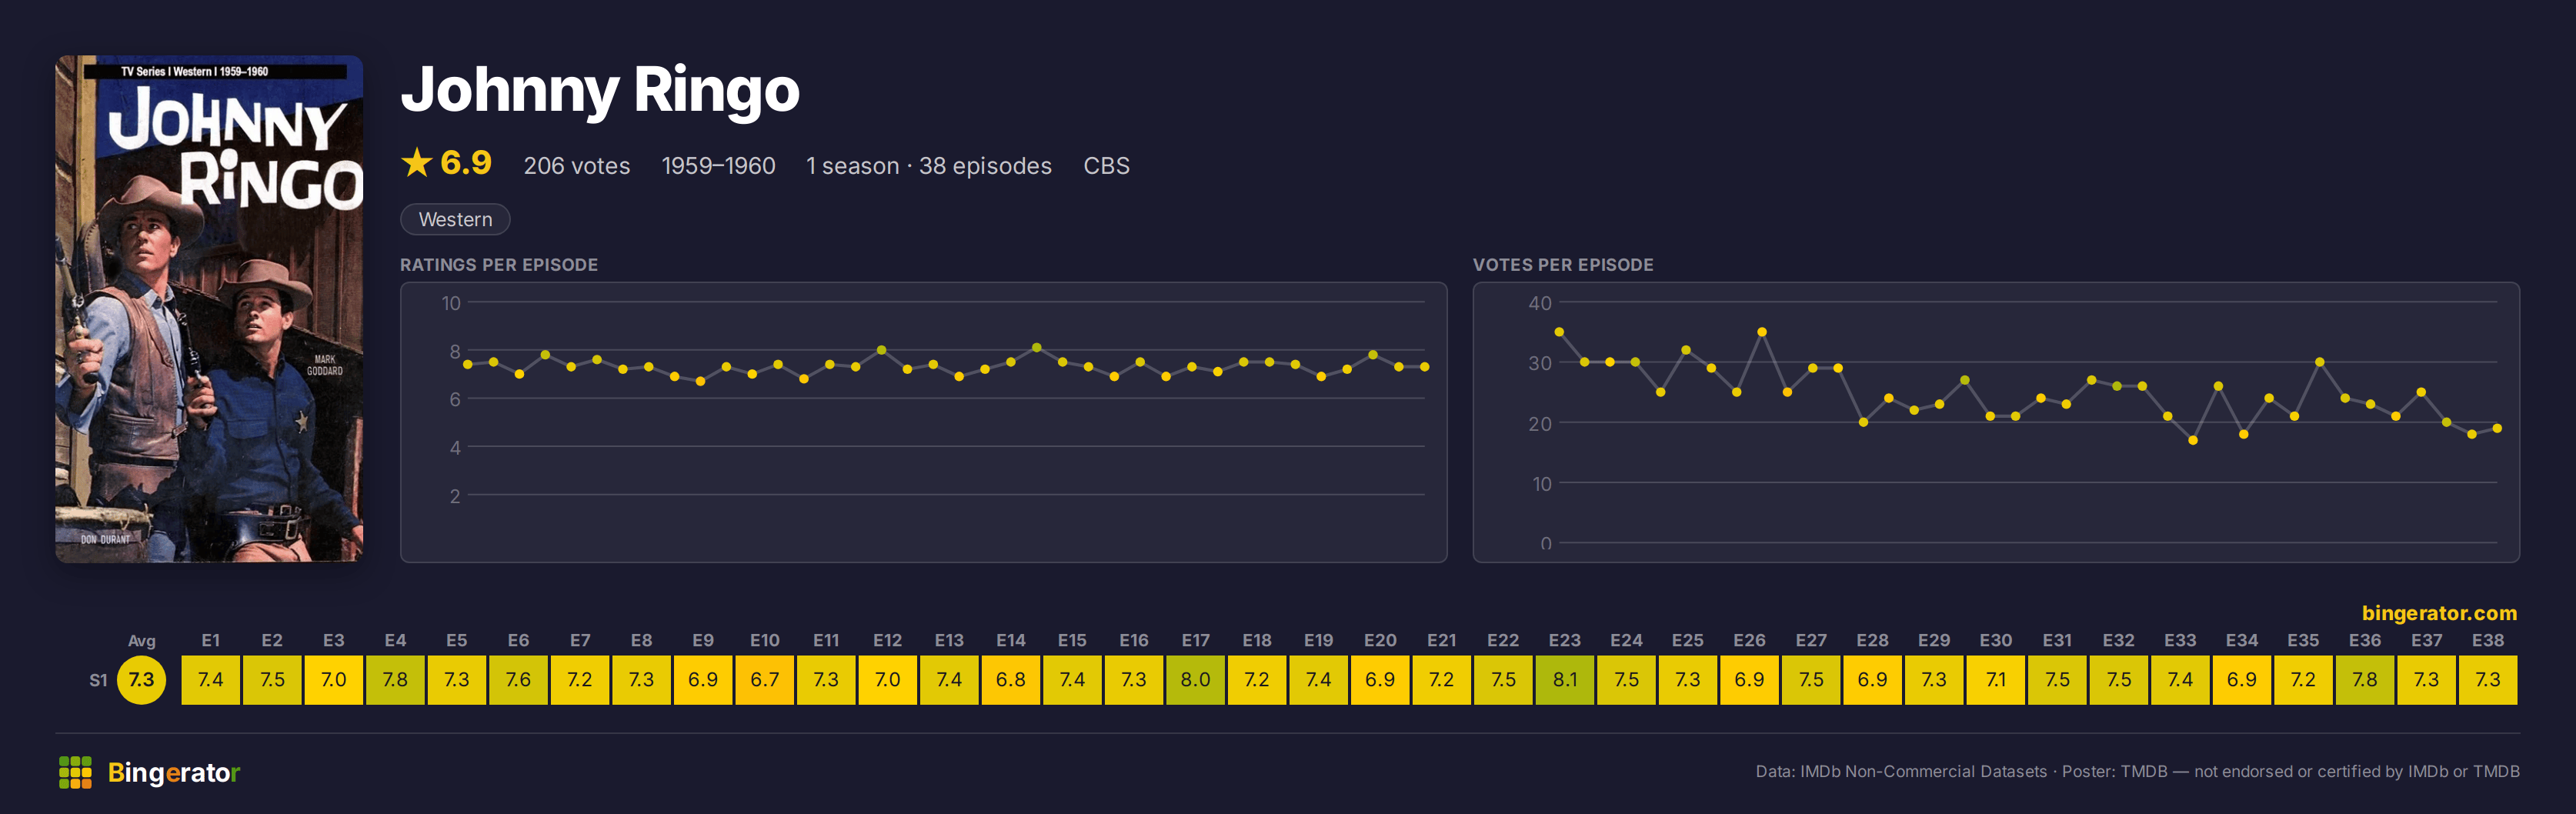Viewport: 2576px width, 814px height.
Task: Click the Votes Per Episode chart label
Action: click(x=1562, y=265)
